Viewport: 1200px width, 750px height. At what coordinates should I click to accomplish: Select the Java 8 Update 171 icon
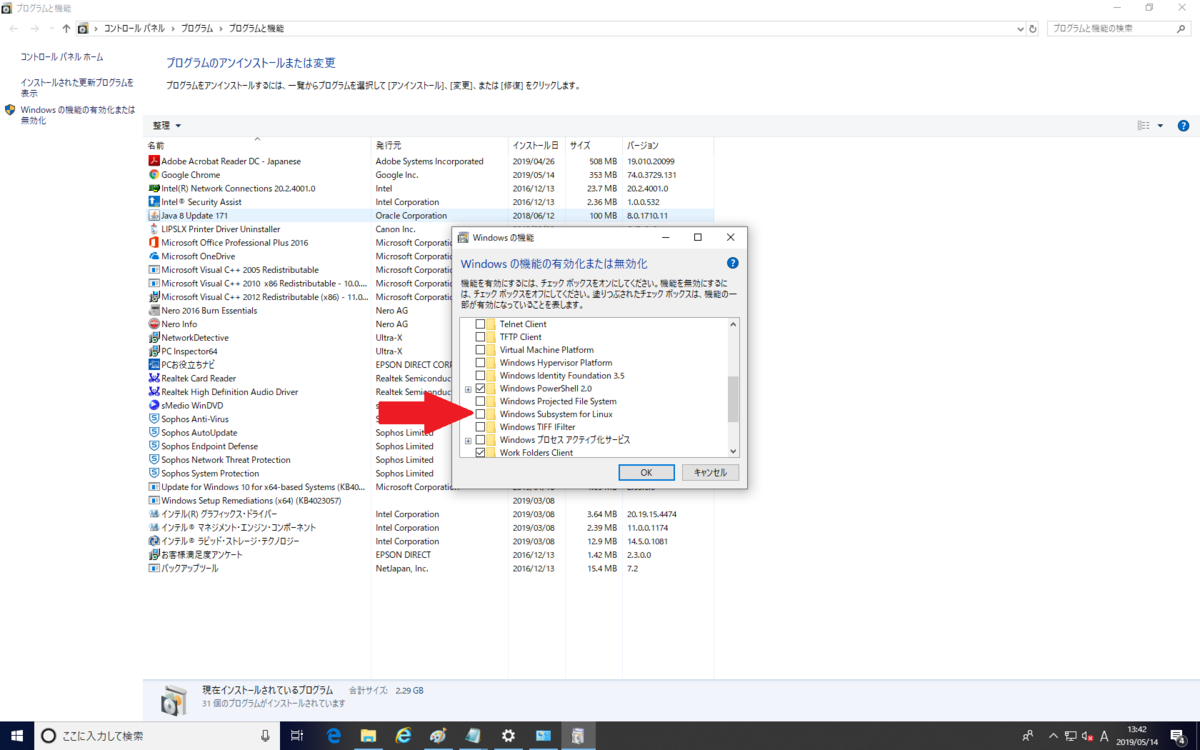click(154, 215)
